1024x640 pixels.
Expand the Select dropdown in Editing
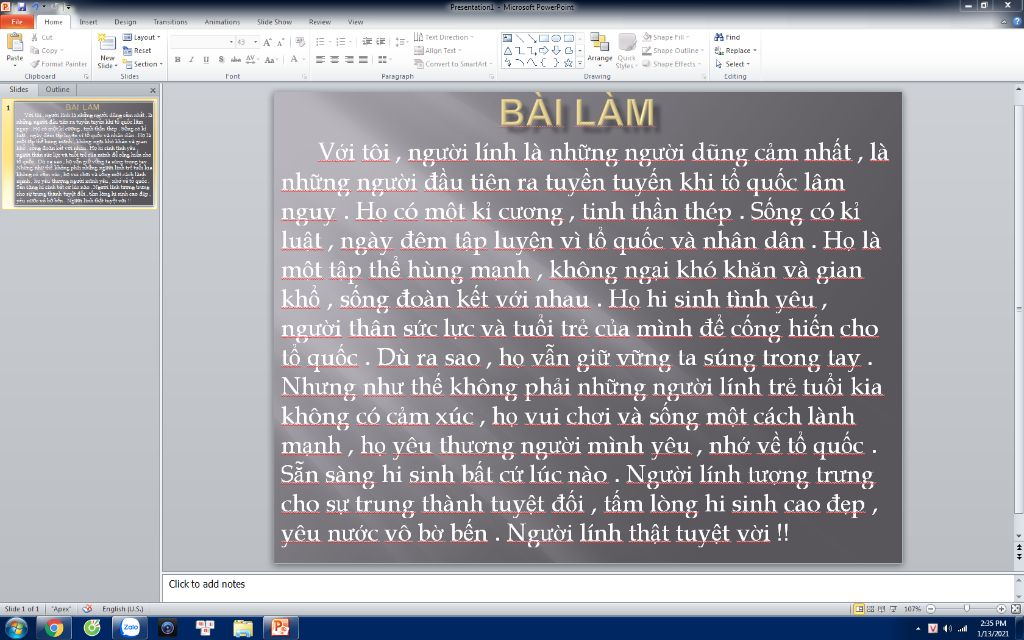(735, 64)
